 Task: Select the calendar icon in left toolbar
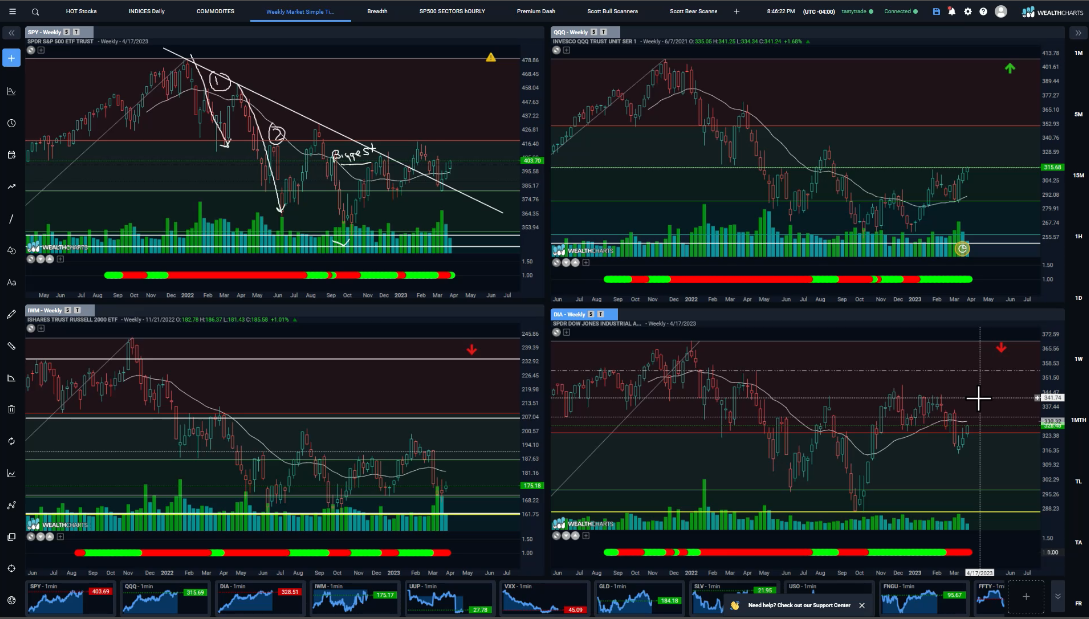(x=11, y=155)
